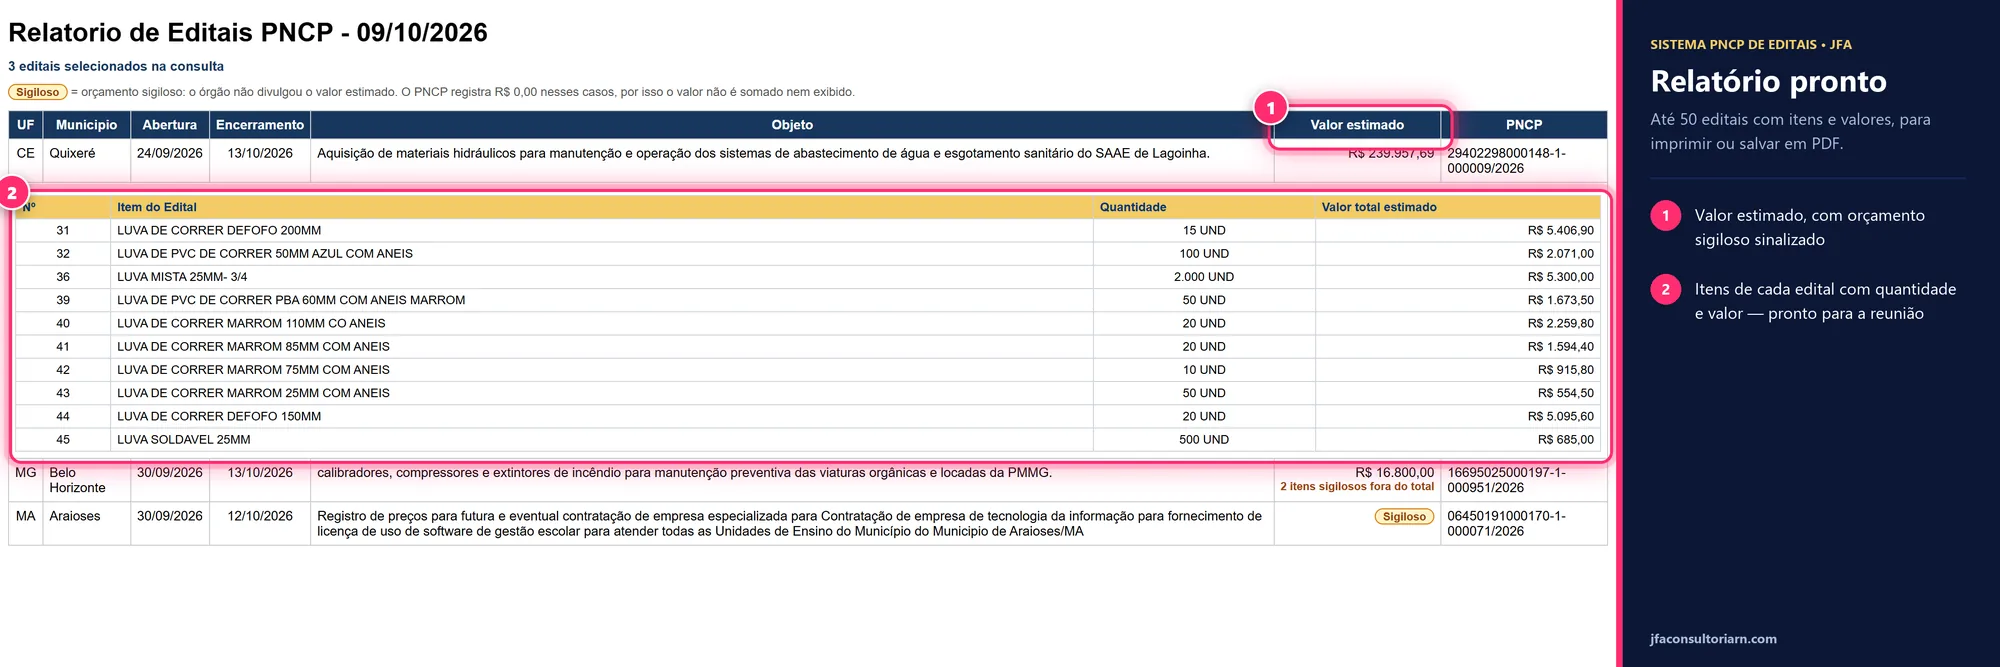Click estimated value 'R$ 16.800,00'
This screenshot has width=2000, height=667.
coord(1394,472)
